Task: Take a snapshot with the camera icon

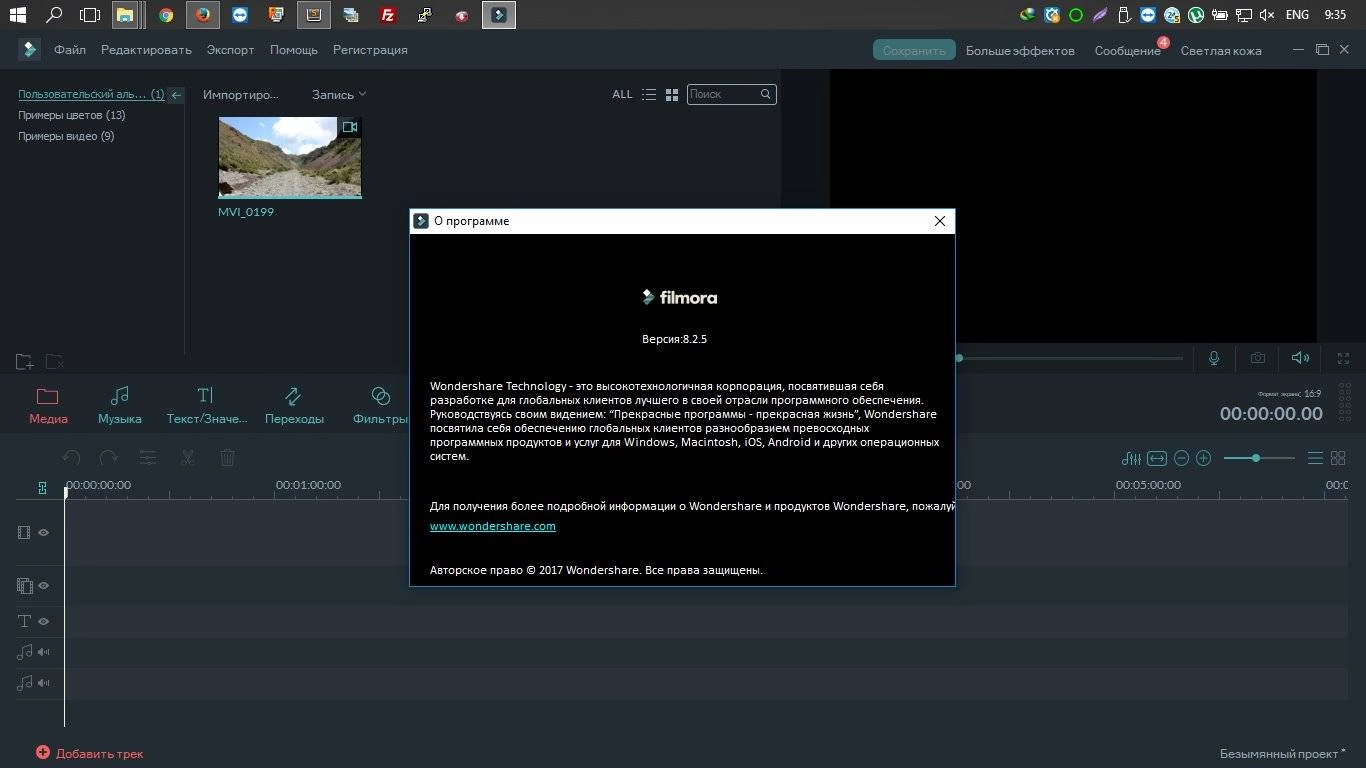Action: [1258, 358]
